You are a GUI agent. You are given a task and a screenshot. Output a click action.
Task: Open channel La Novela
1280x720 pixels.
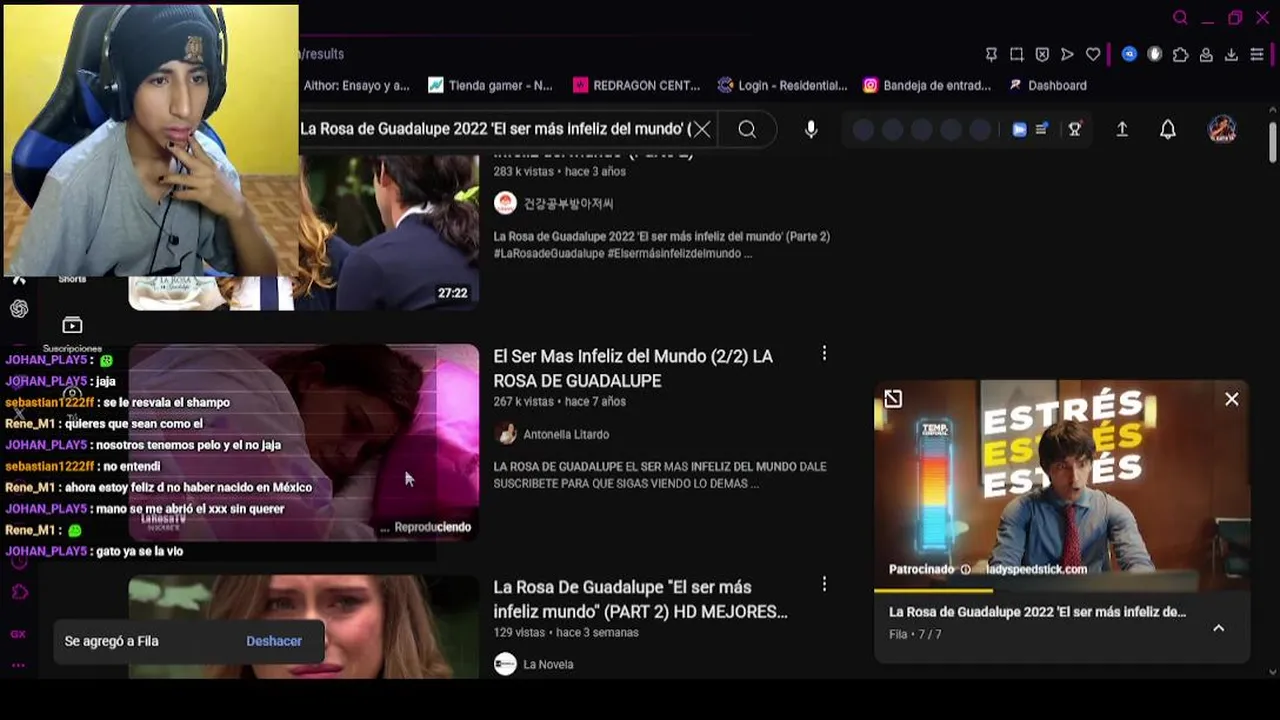548,664
